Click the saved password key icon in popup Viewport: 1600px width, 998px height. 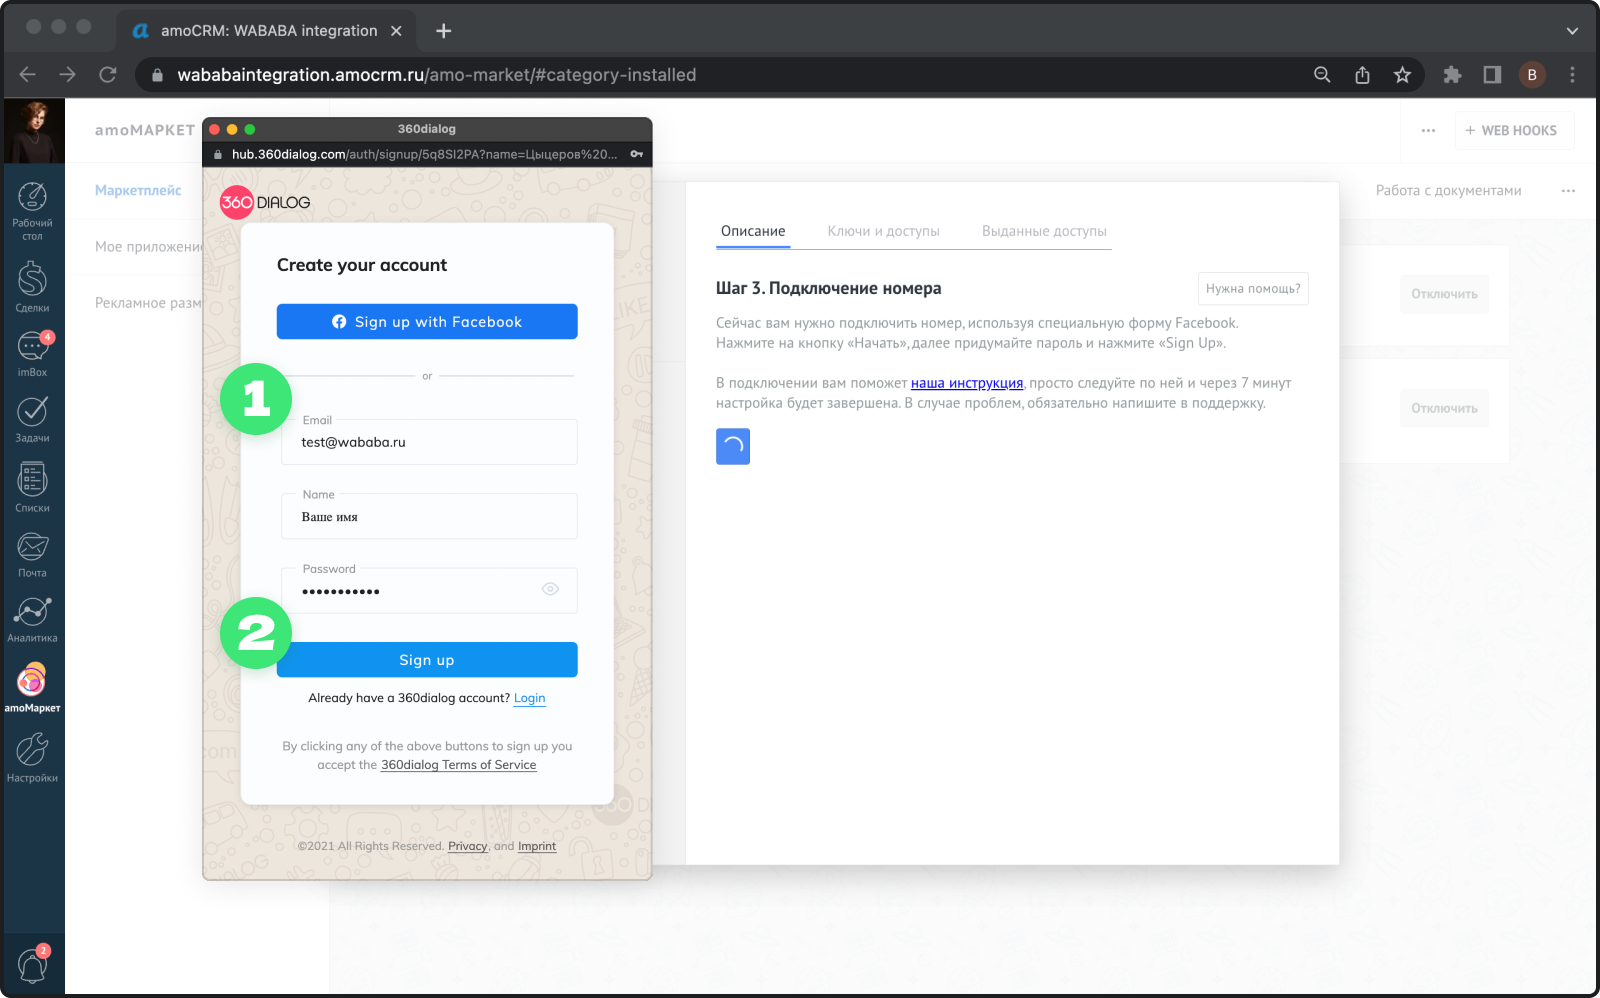click(636, 154)
